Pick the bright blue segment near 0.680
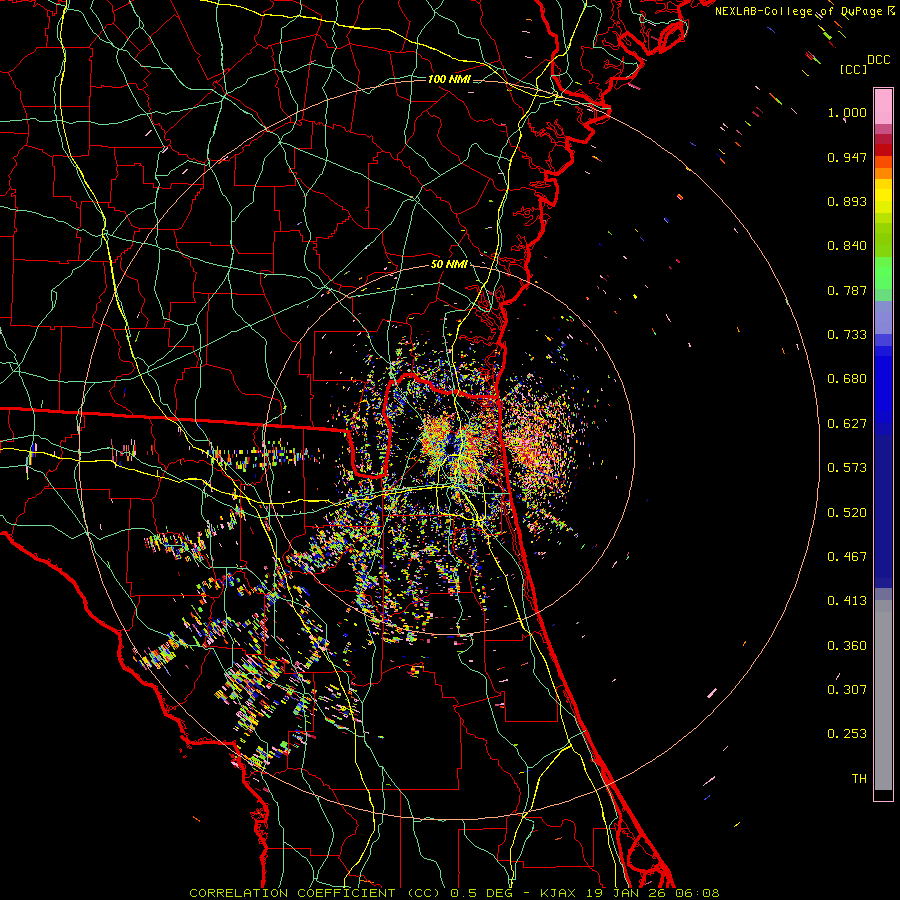This screenshot has width=900, height=900. click(883, 385)
